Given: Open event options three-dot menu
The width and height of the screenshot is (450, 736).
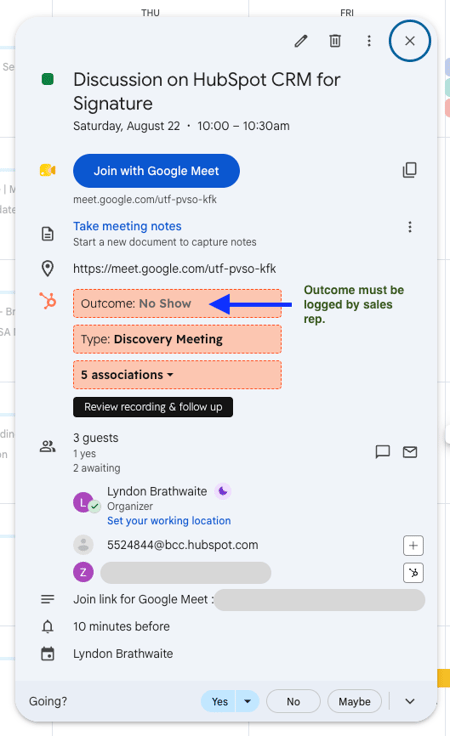Looking at the screenshot, I should pyautogui.click(x=369, y=41).
